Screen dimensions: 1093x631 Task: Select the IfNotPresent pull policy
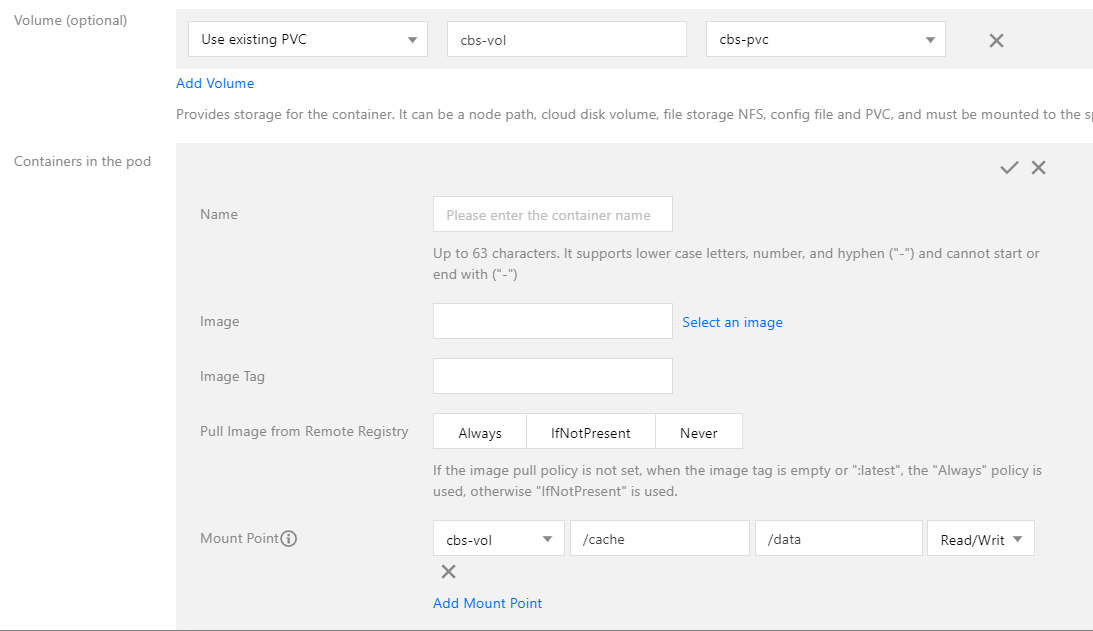591,433
